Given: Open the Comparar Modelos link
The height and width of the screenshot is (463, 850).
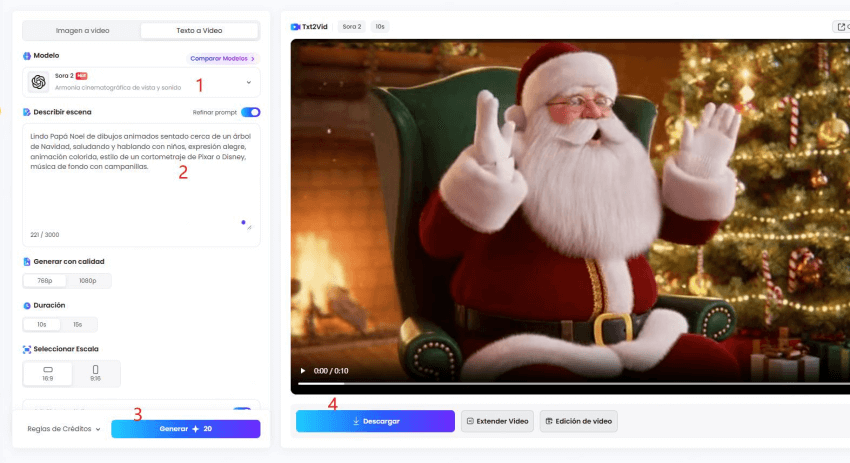Looking at the screenshot, I should pyautogui.click(x=222, y=59).
